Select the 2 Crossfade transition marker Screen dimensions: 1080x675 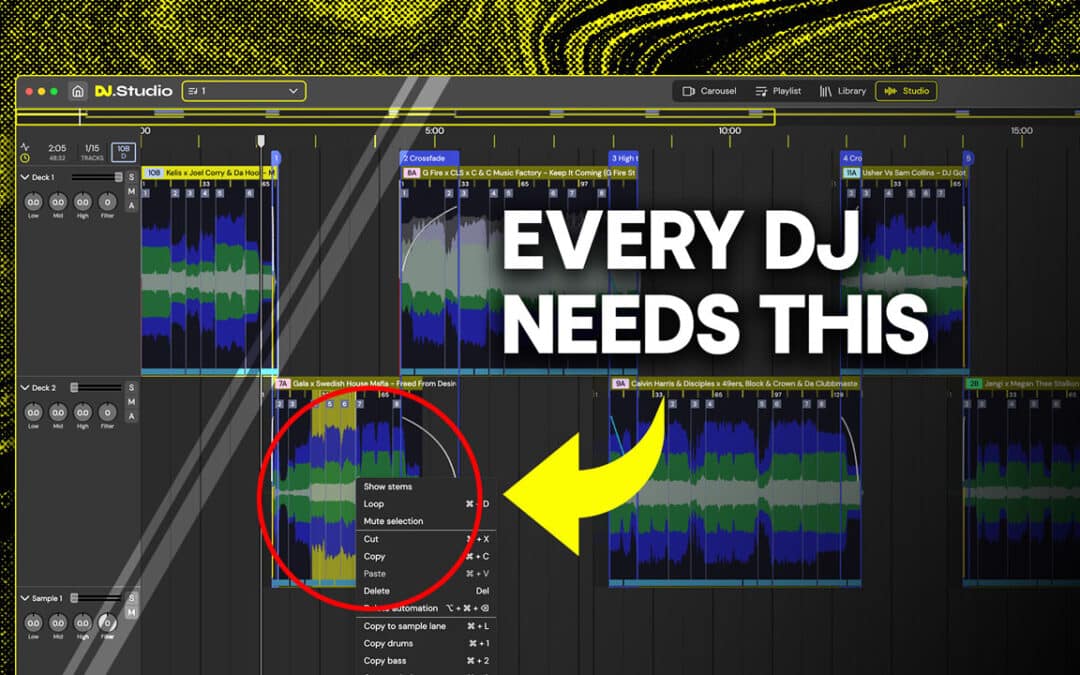tap(429, 158)
